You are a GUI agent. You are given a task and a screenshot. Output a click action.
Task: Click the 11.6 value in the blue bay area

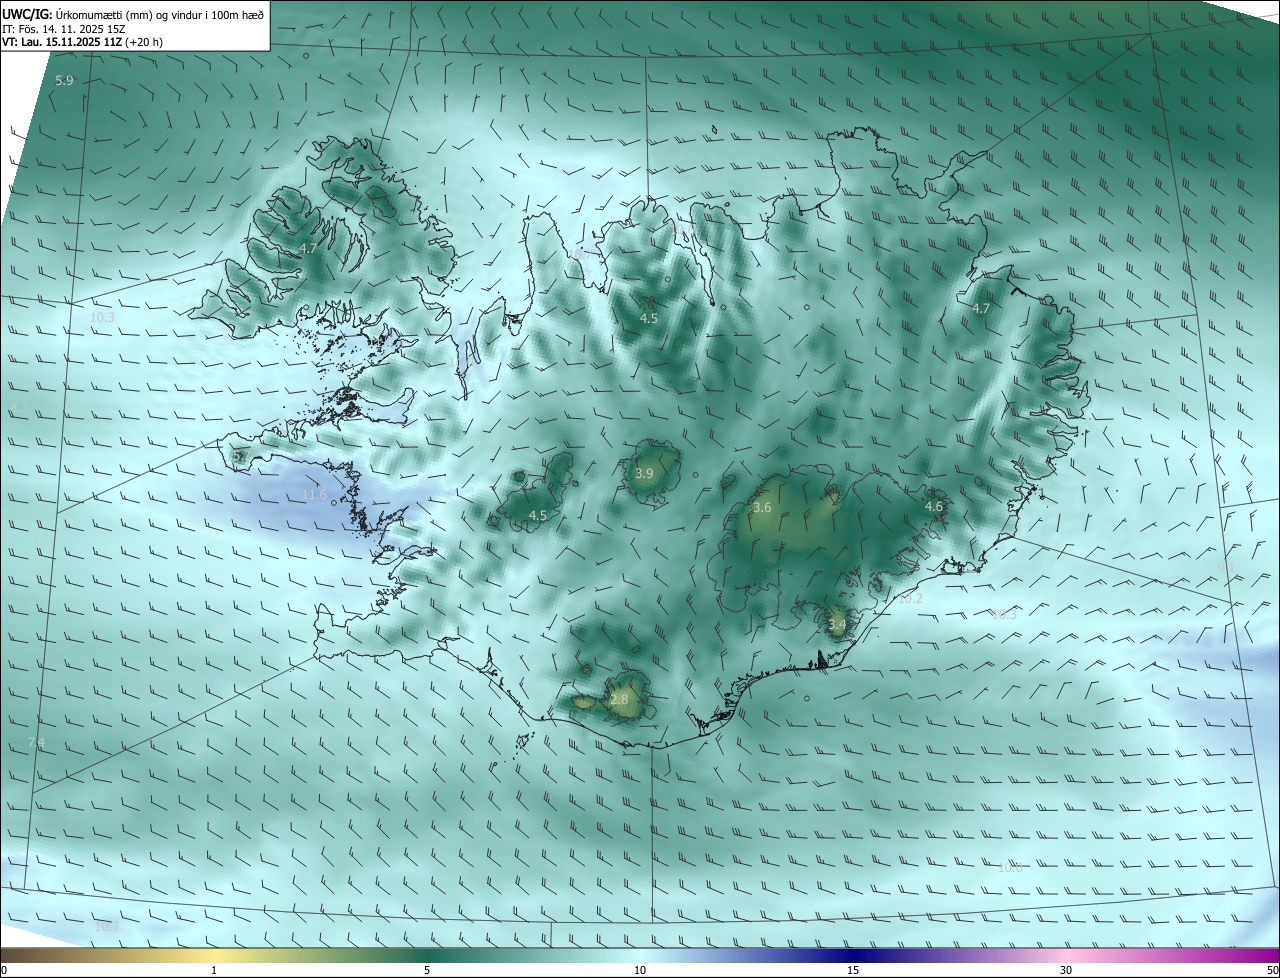tap(314, 494)
